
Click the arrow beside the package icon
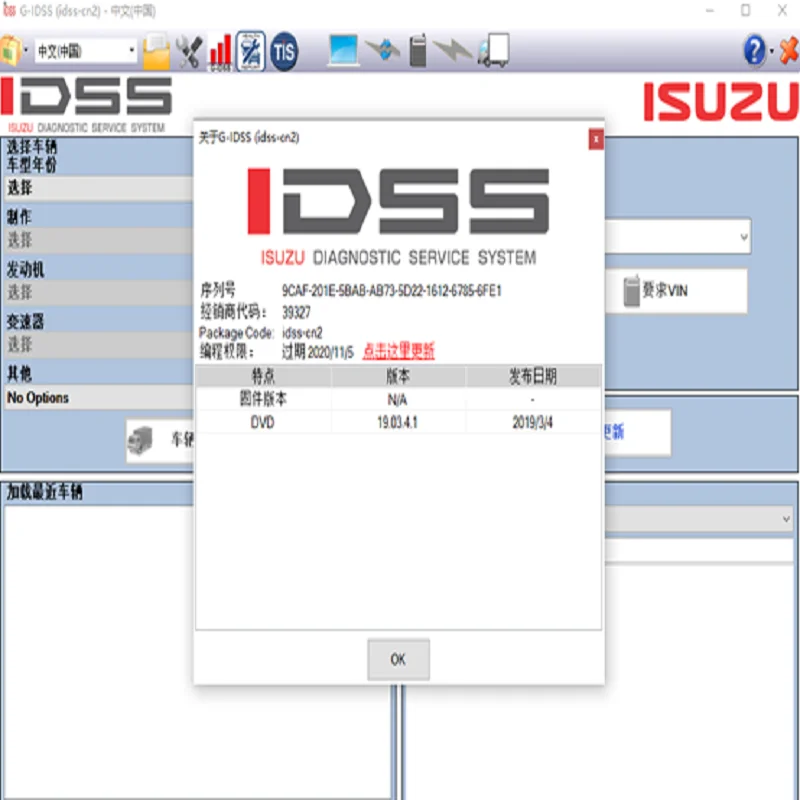(x=26, y=51)
